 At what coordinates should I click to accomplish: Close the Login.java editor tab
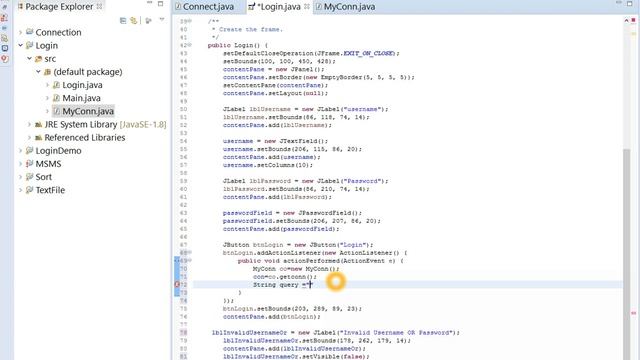click(x=307, y=7)
